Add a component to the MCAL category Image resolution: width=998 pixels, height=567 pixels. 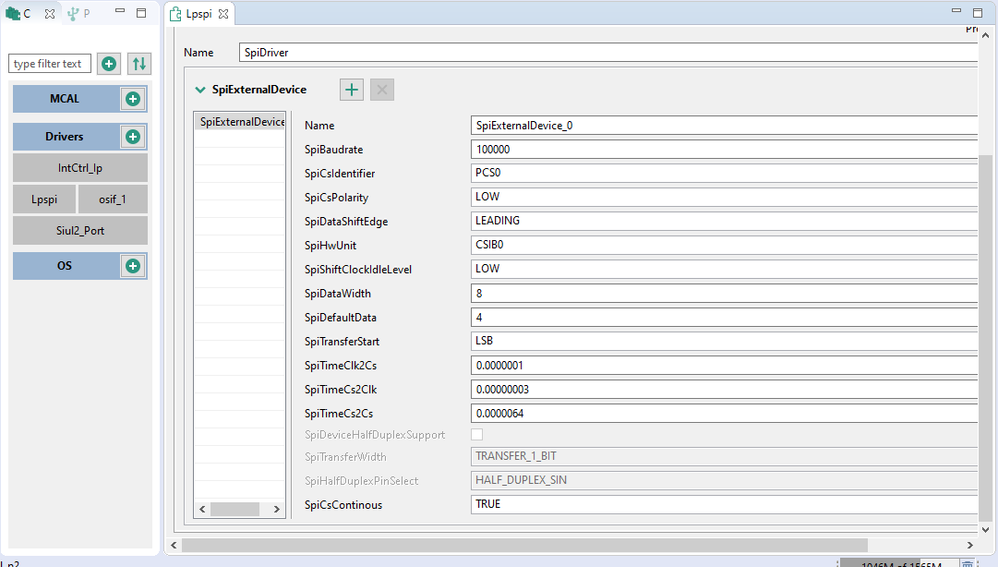point(133,99)
